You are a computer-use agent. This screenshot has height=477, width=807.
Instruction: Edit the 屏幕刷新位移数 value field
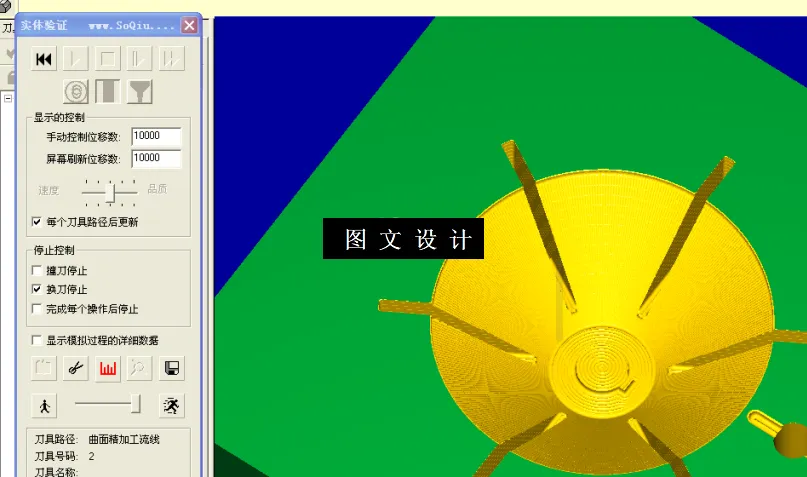pos(156,158)
